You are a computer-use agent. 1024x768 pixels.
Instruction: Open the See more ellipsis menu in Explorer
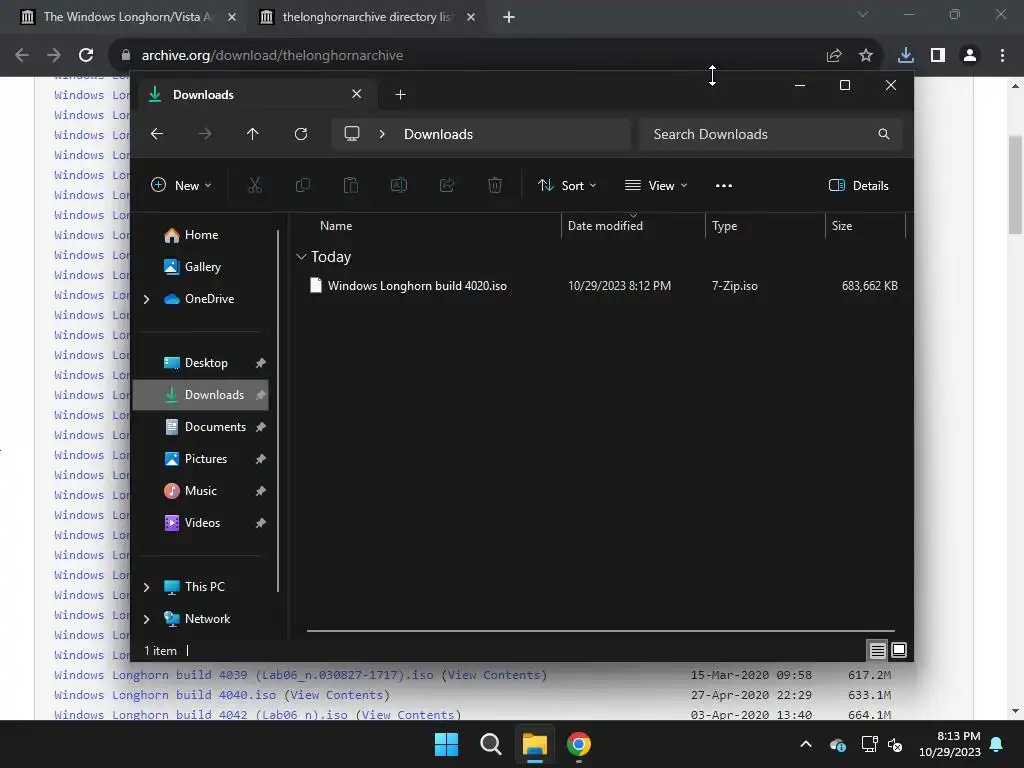(724, 185)
